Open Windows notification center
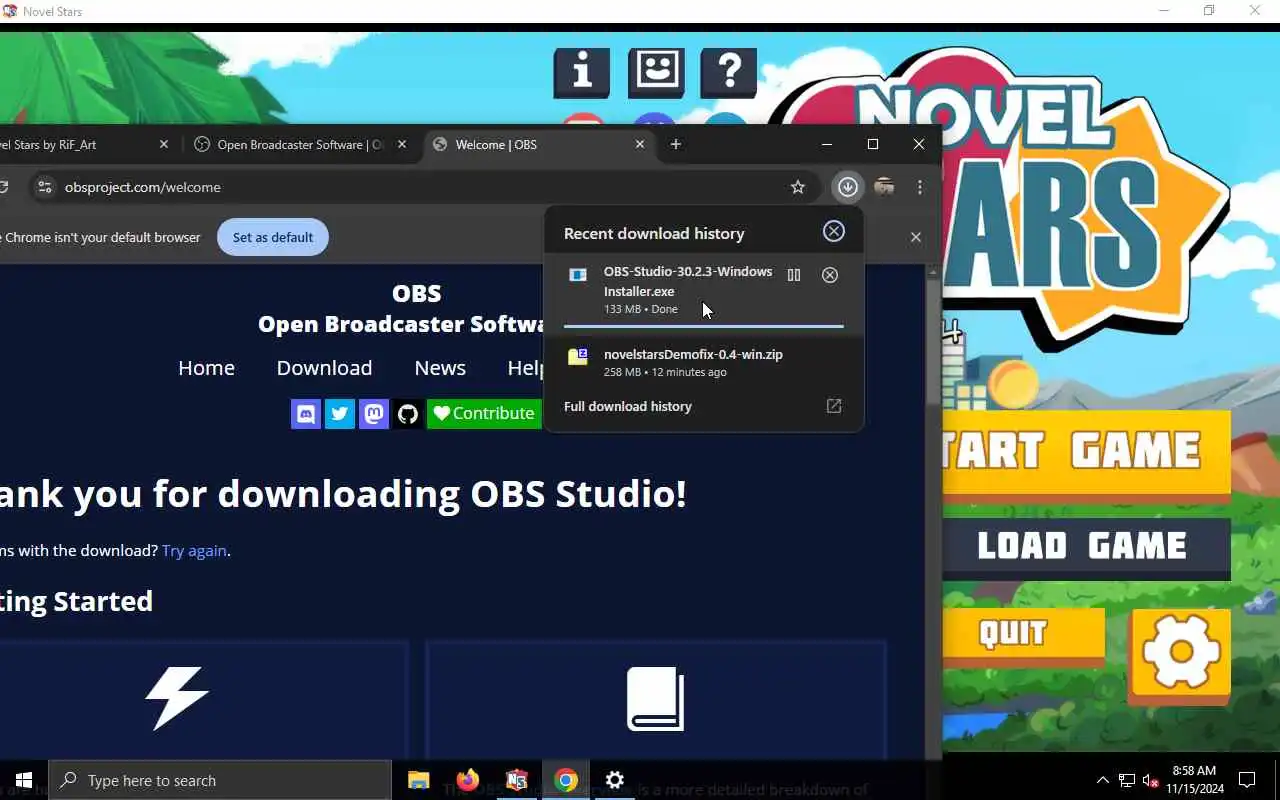 coord(1247,780)
